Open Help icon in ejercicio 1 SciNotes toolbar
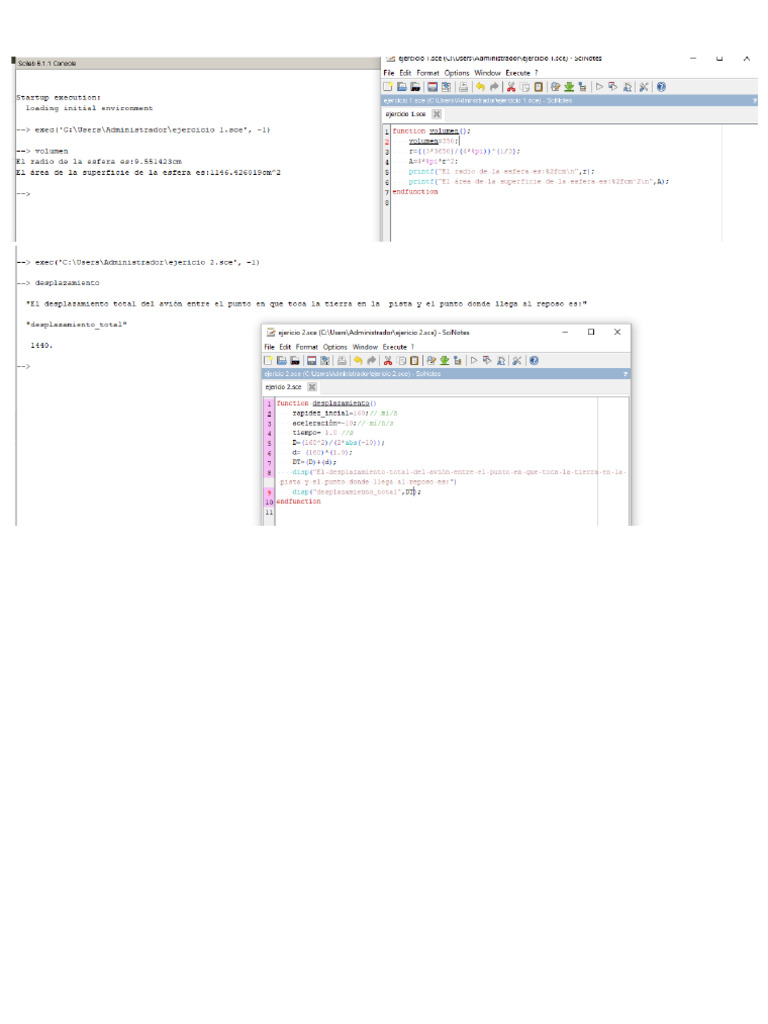This screenshot has width=768, height=1024. pyautogui.click(x=661, y=87)
